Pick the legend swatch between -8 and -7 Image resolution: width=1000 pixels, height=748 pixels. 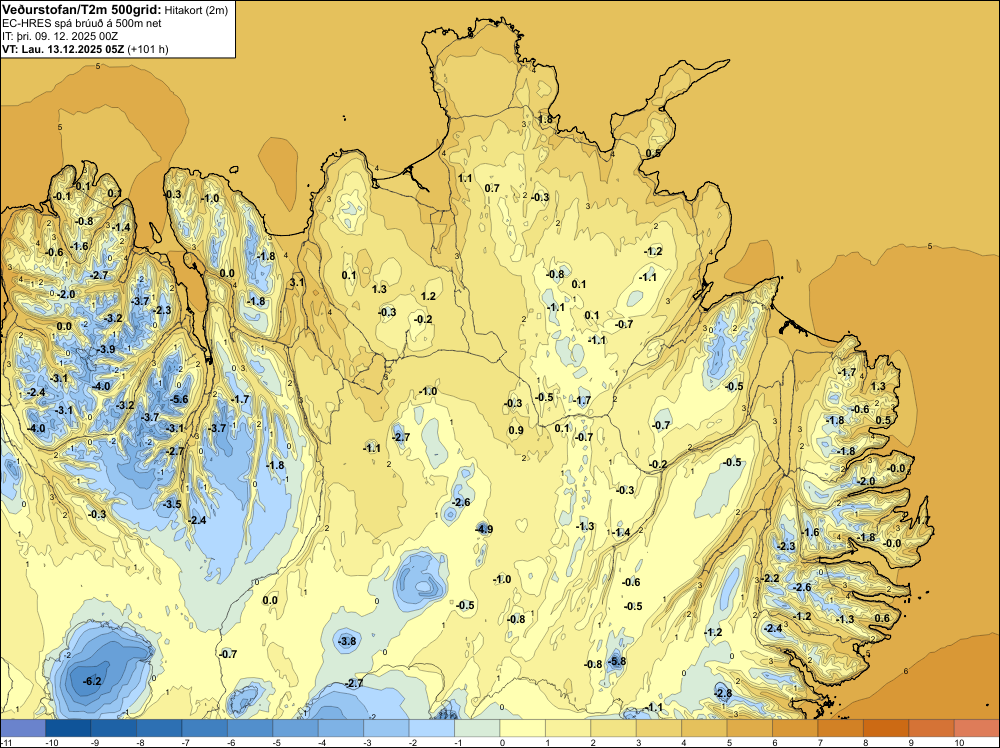point(159,728)
